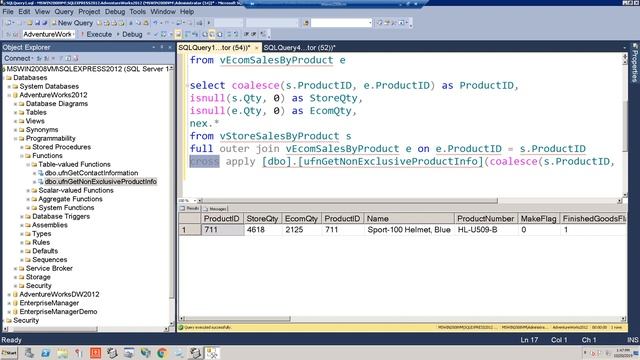This screenshot has width=640, height=360.
Task: Close the SQLQuery1 tab
Action: pos(256,48)
